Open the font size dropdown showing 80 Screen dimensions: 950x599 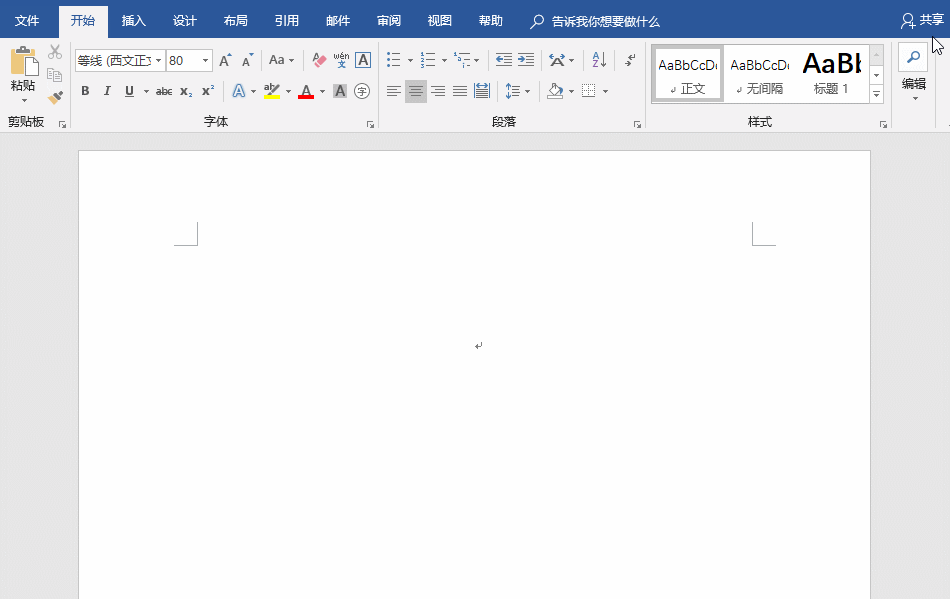click(x=206, y=61)
